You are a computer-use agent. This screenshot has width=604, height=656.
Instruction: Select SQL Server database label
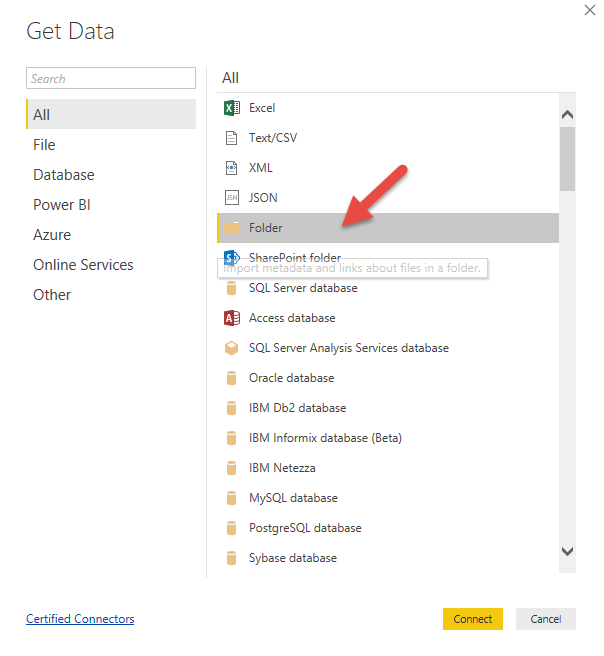pyautogui.click(x=303, y=288)
